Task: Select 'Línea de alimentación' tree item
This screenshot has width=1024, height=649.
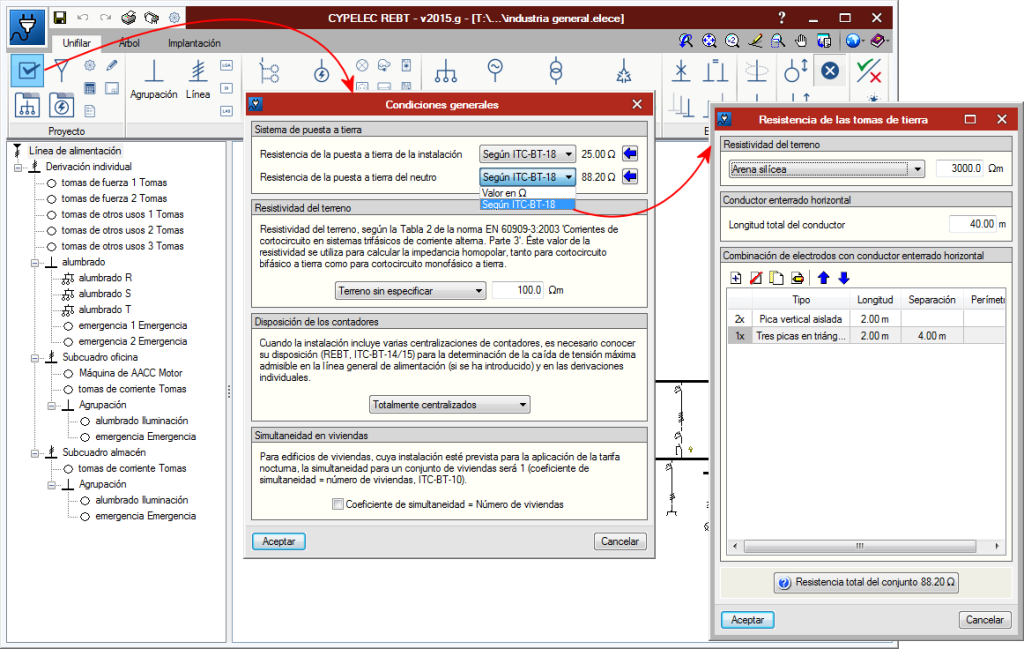Action: click(74, 151)
